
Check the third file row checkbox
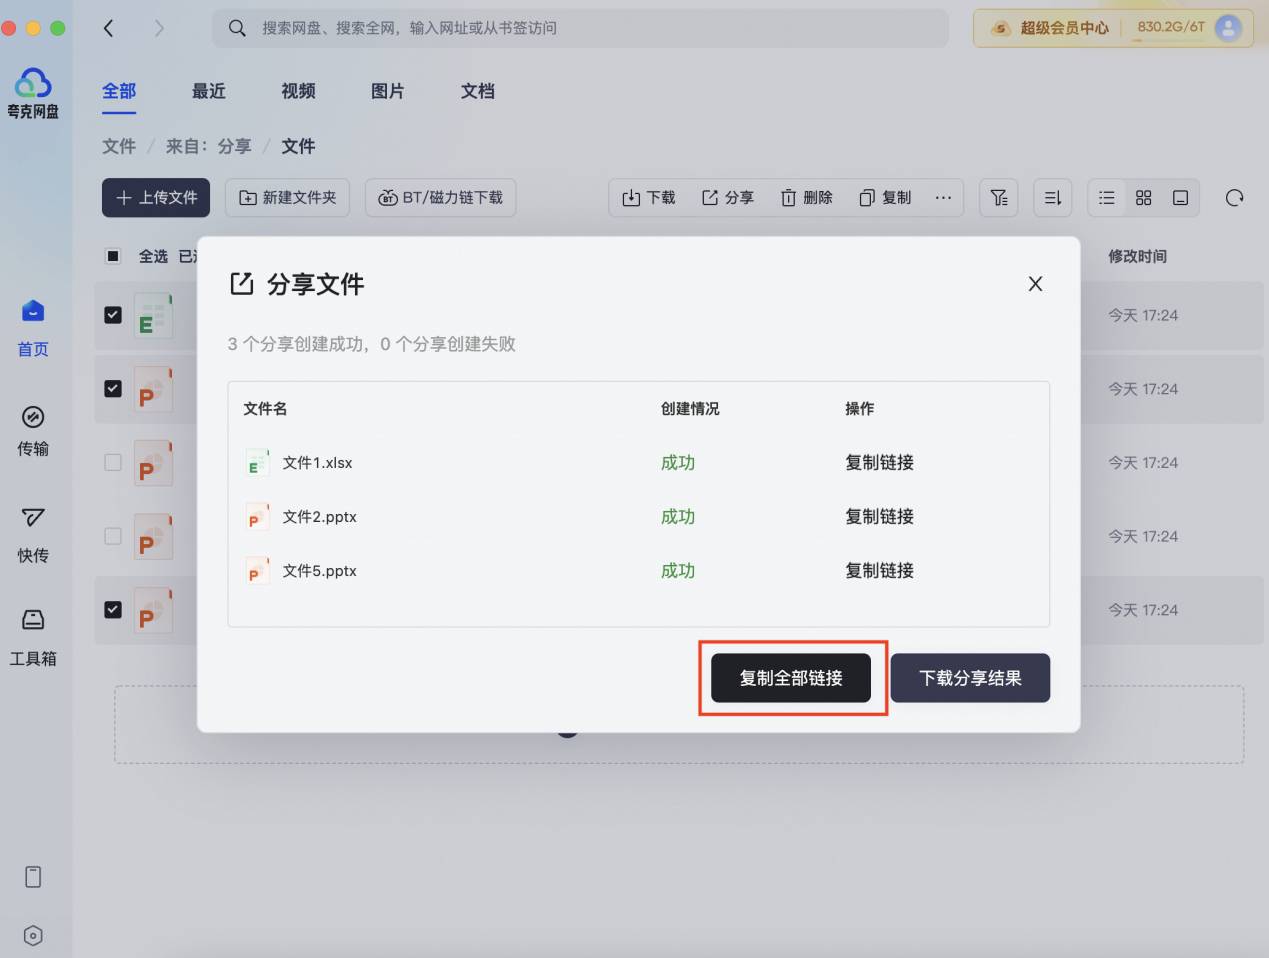pos(113,462)
